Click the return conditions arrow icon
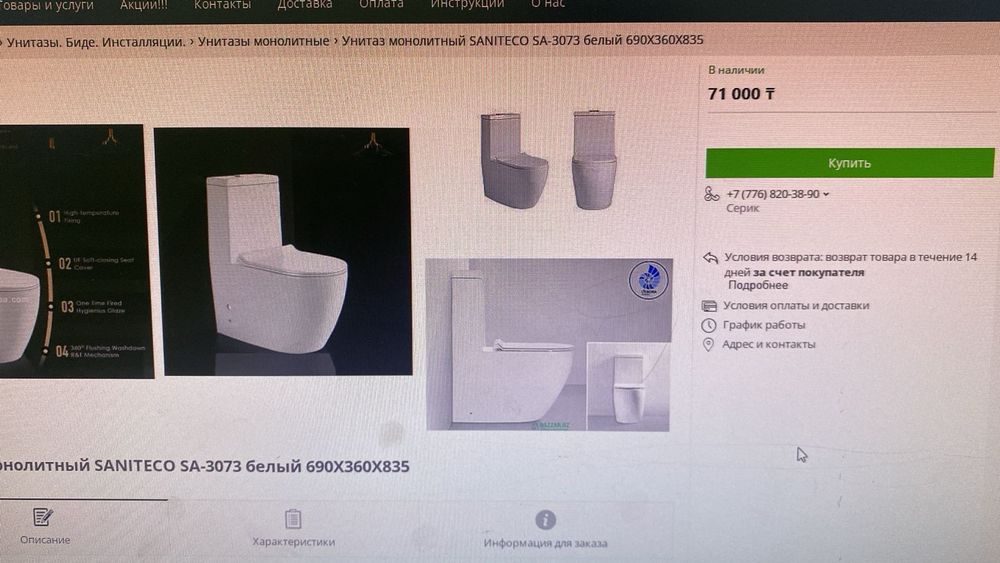This screenshot has width=1000, height=563. click(710, 258)
